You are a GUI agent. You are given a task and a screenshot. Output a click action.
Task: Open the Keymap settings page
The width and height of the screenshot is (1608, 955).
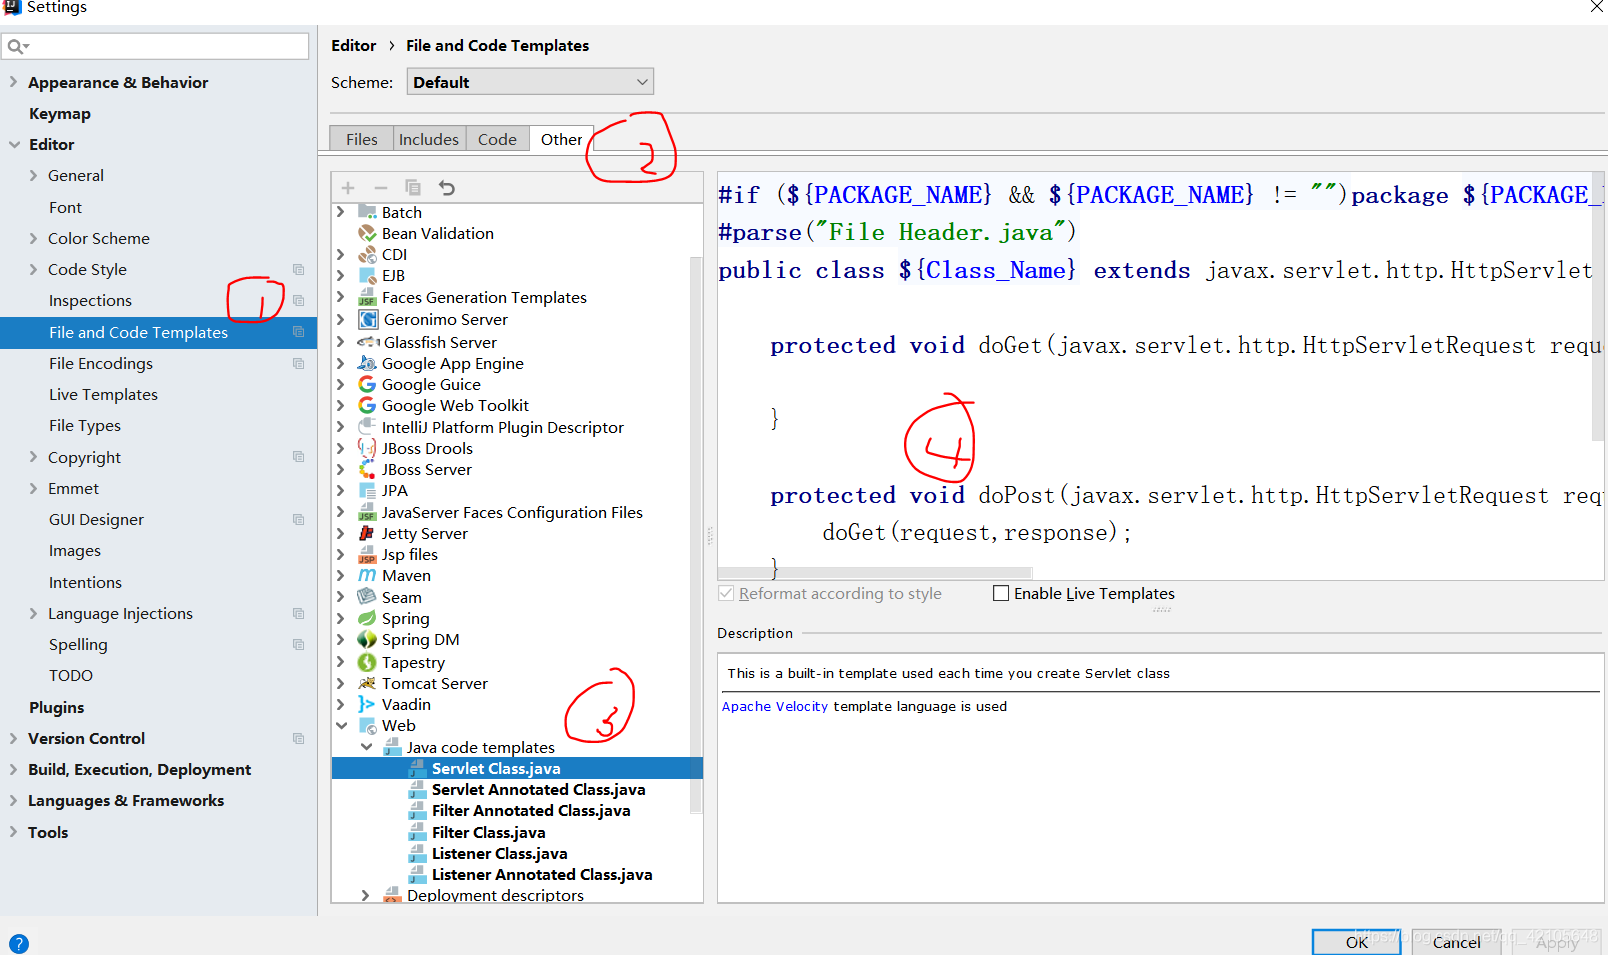pos(60,113)
